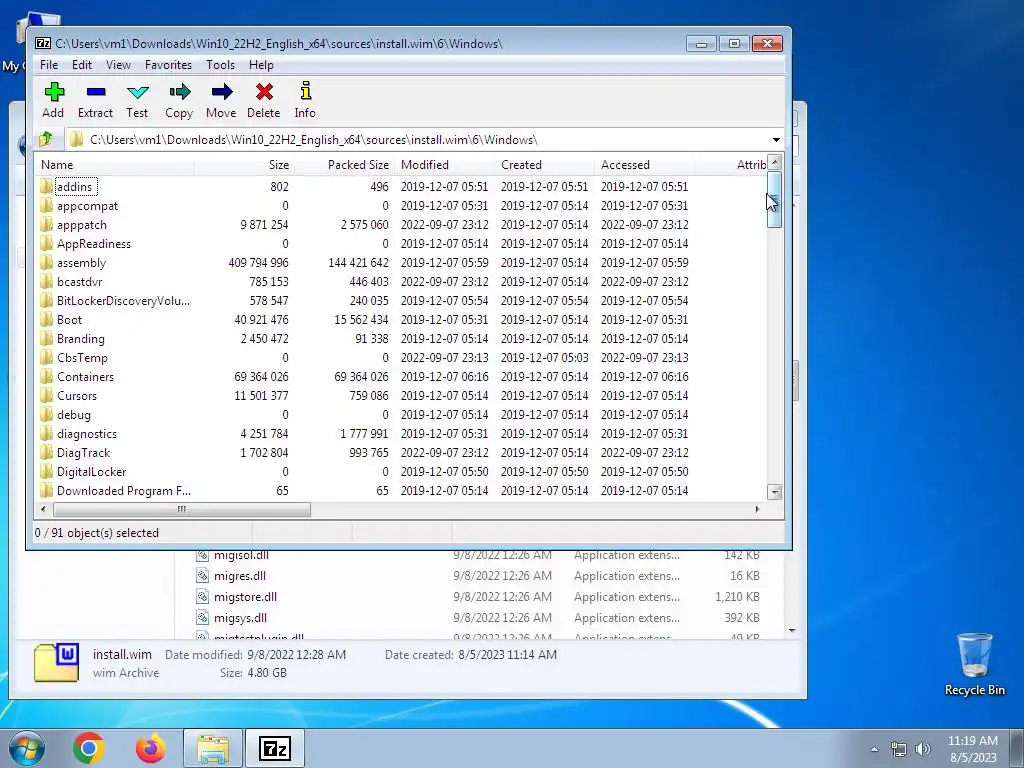Click the Boot folder icon
1024x768 pixels.
click(46, 319)
